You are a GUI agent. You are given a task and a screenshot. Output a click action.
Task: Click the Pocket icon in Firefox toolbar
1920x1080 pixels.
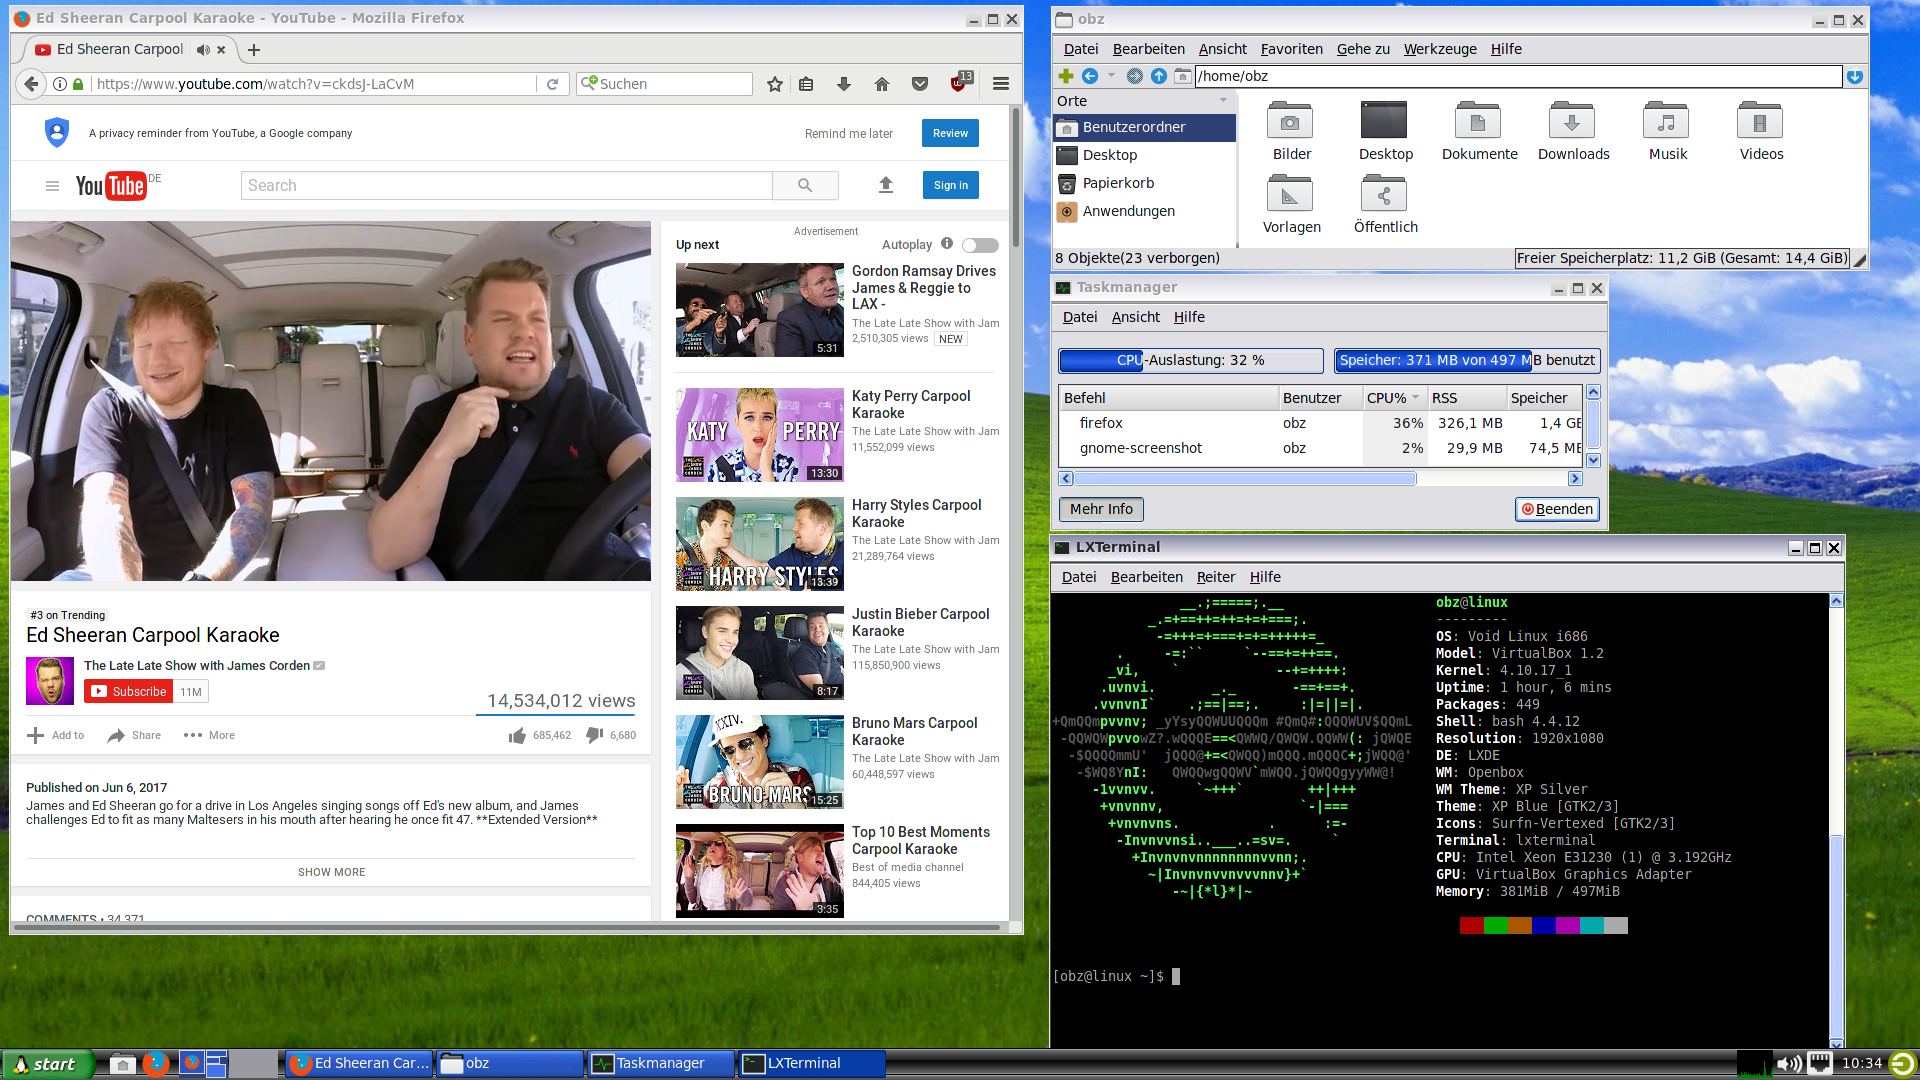[920, 84]
